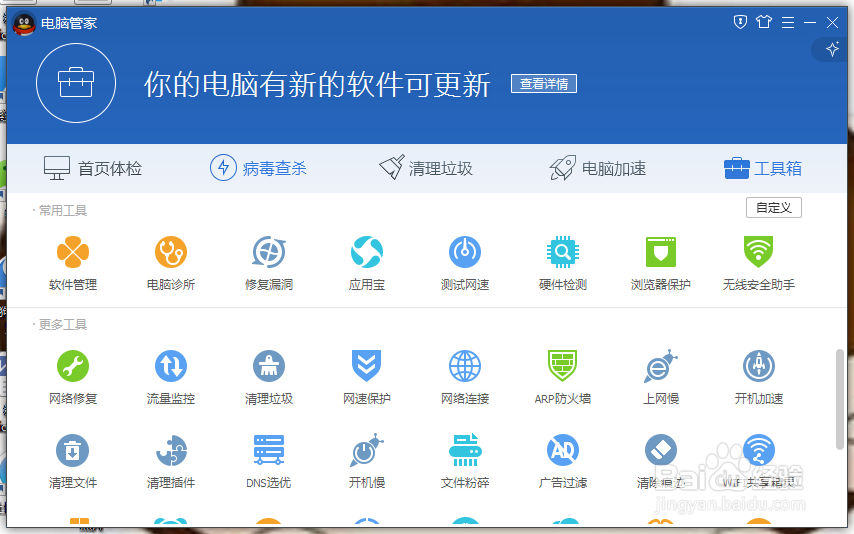Open DNS选优 server tool
Image resolution: width=854 pixels, height=534 pixels.
[x=269, y=462]
